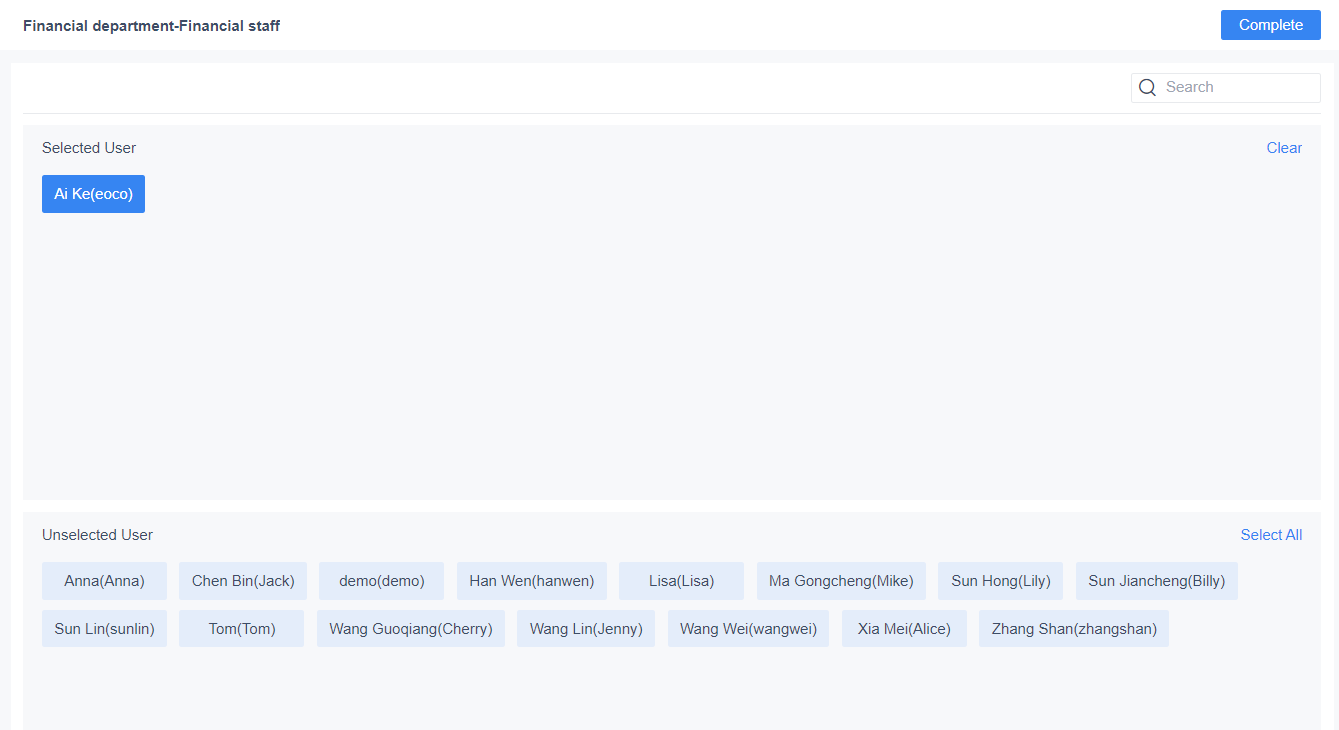Add demo(demo) to selected users
Image resolution: width=1339 pixels, height=730 pixels.
[381, 580]
